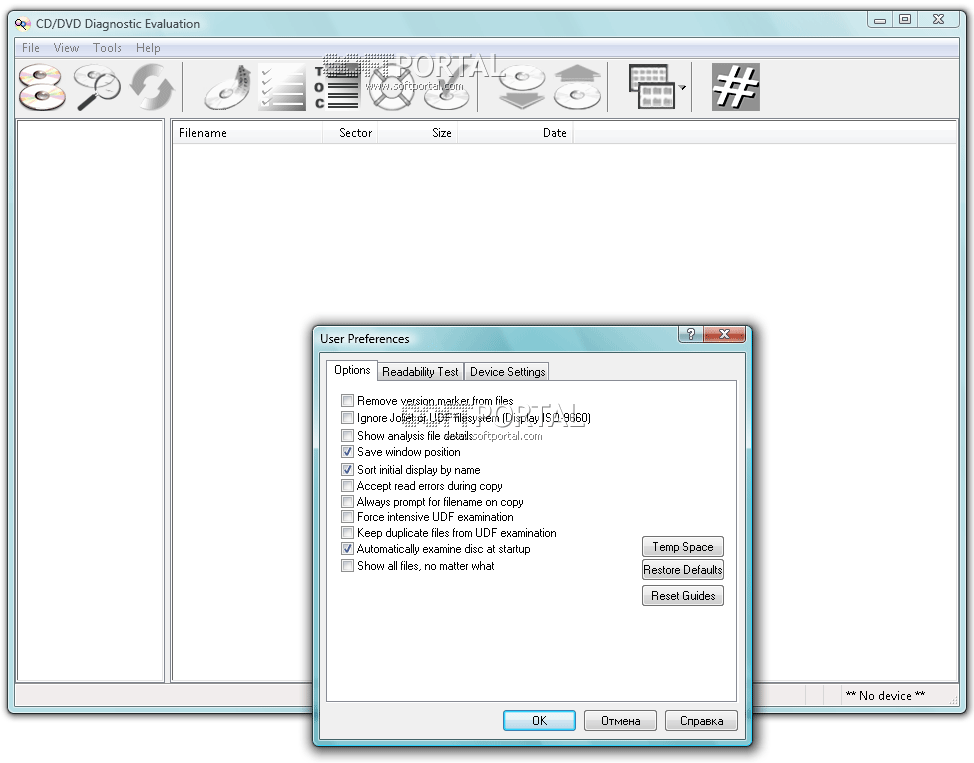974x763 pixels.
Task: Click the TOC table of contents icon
Action: [x=337, y=87]
